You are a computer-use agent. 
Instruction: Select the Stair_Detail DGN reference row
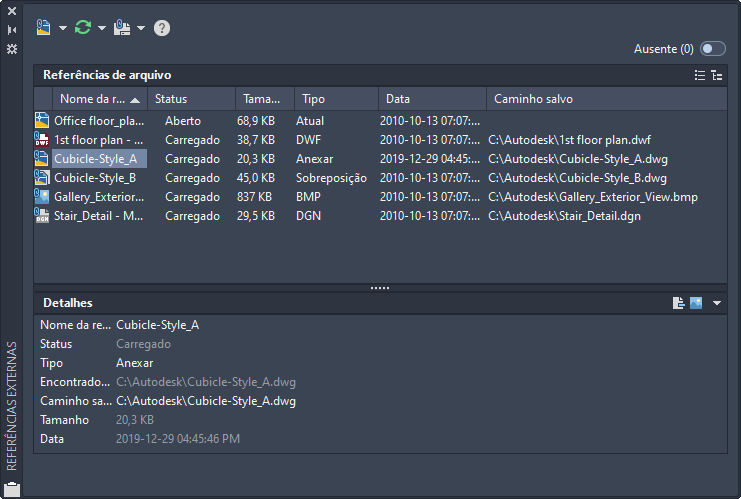point(99,216)
